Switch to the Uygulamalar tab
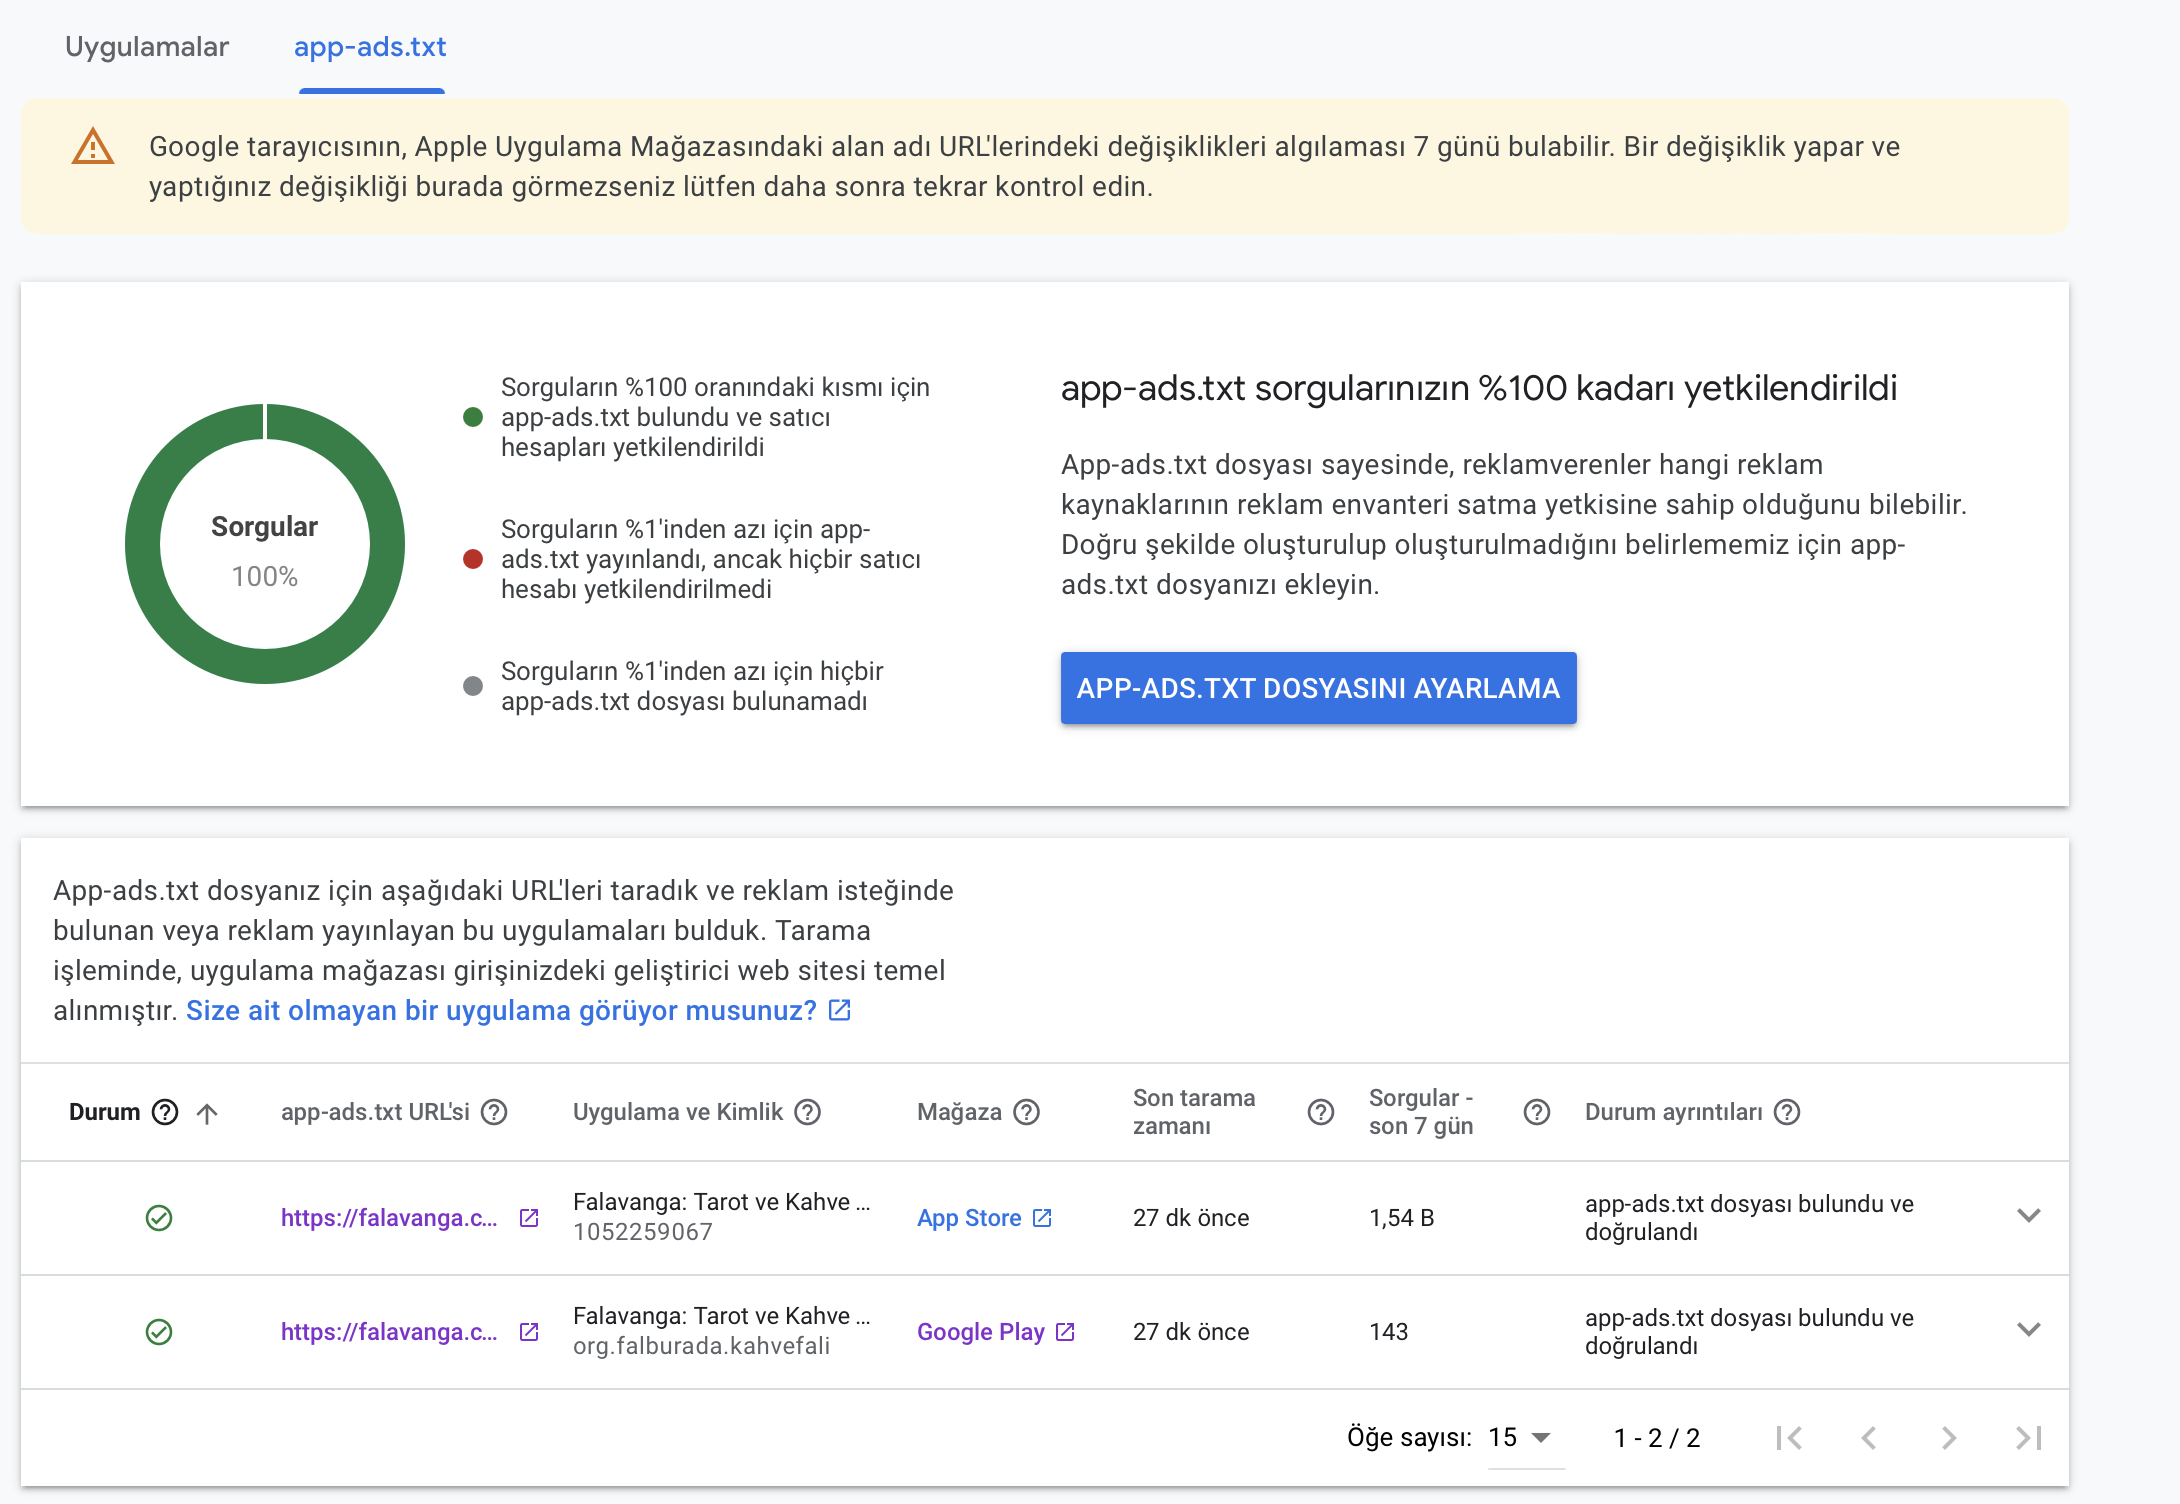This screenshot has height=1504, width=2180. (147, 47)
